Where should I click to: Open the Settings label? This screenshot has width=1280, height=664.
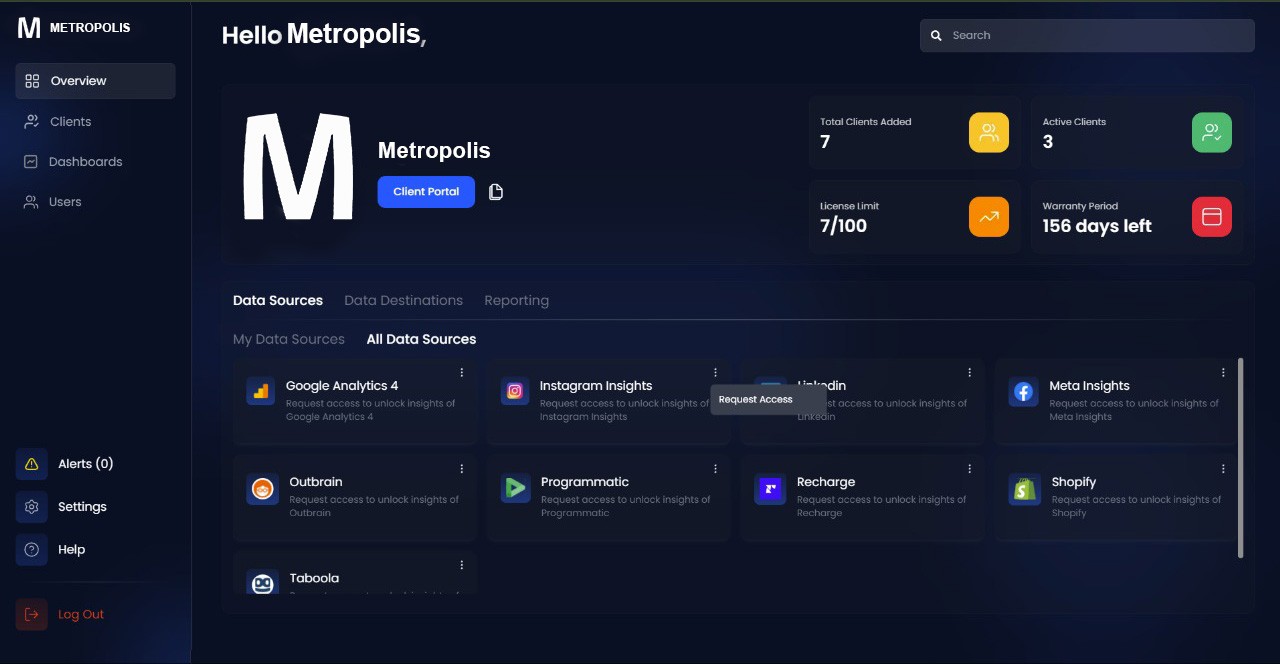82,507
